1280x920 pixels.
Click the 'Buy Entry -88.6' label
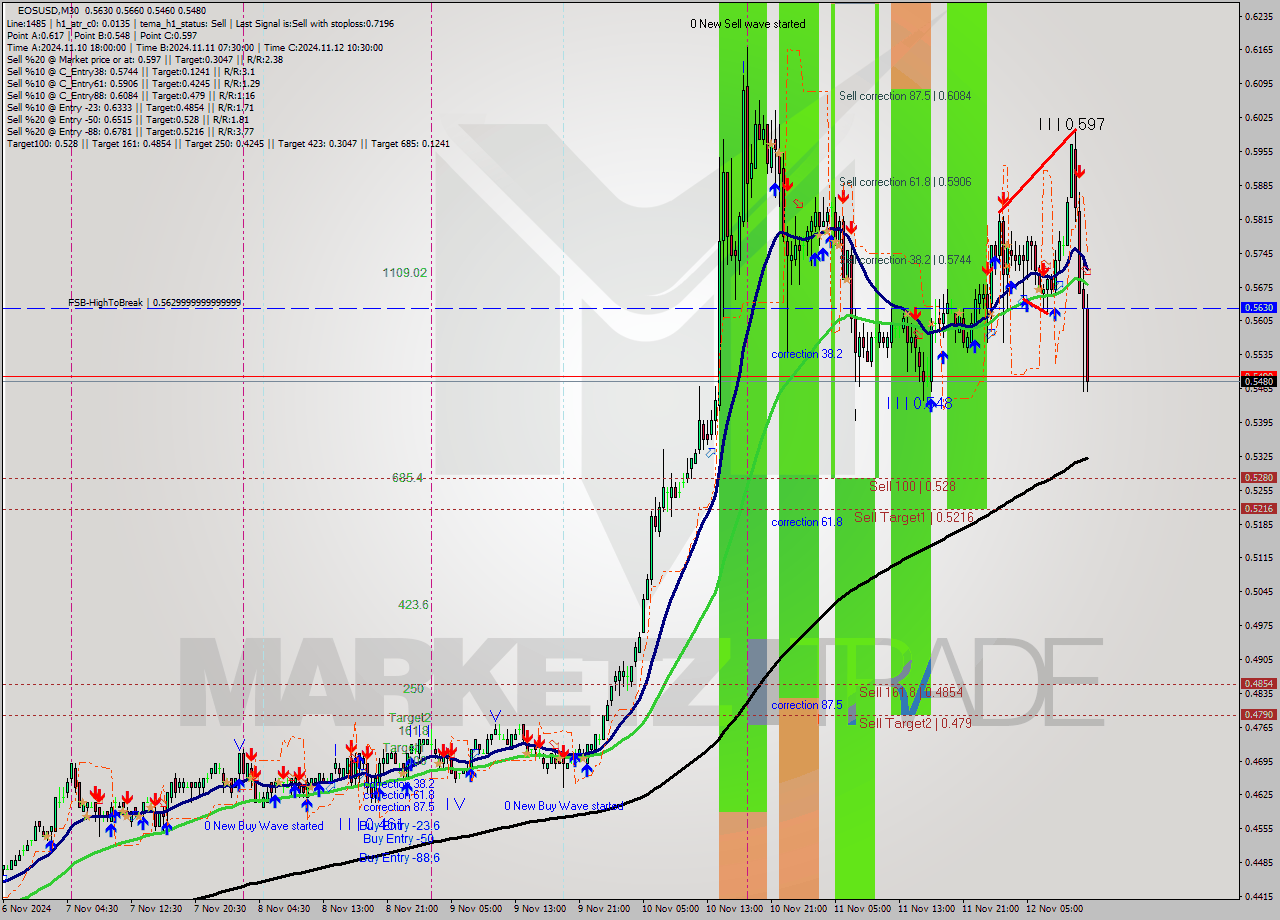point(400,858)
